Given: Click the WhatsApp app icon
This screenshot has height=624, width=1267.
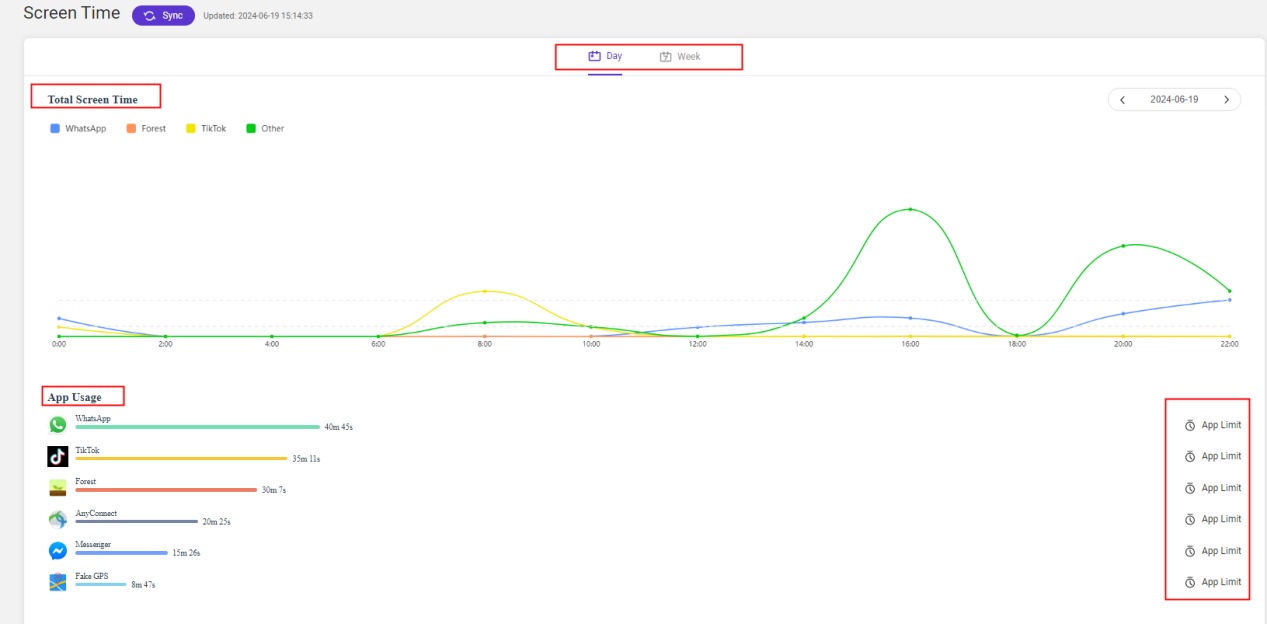Looking at the screenshot, I should (x=57, y=425).
